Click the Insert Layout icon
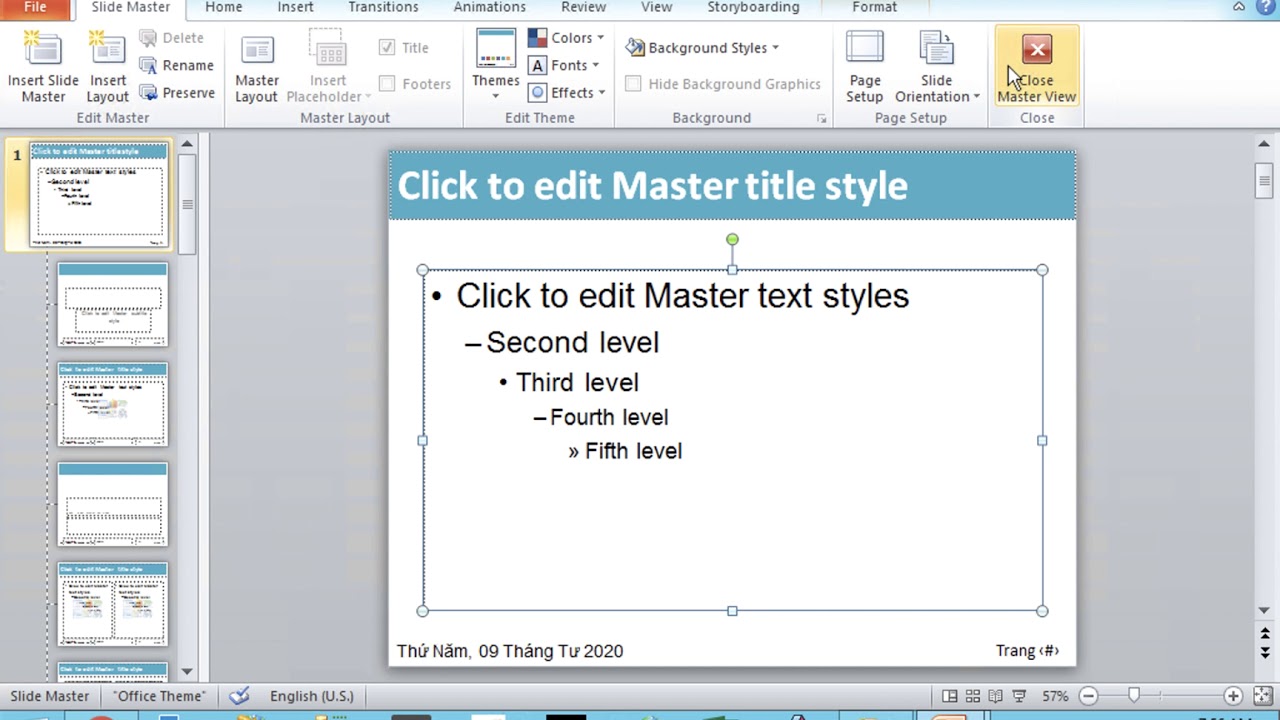1280x720 pixels. click(107, 67)
